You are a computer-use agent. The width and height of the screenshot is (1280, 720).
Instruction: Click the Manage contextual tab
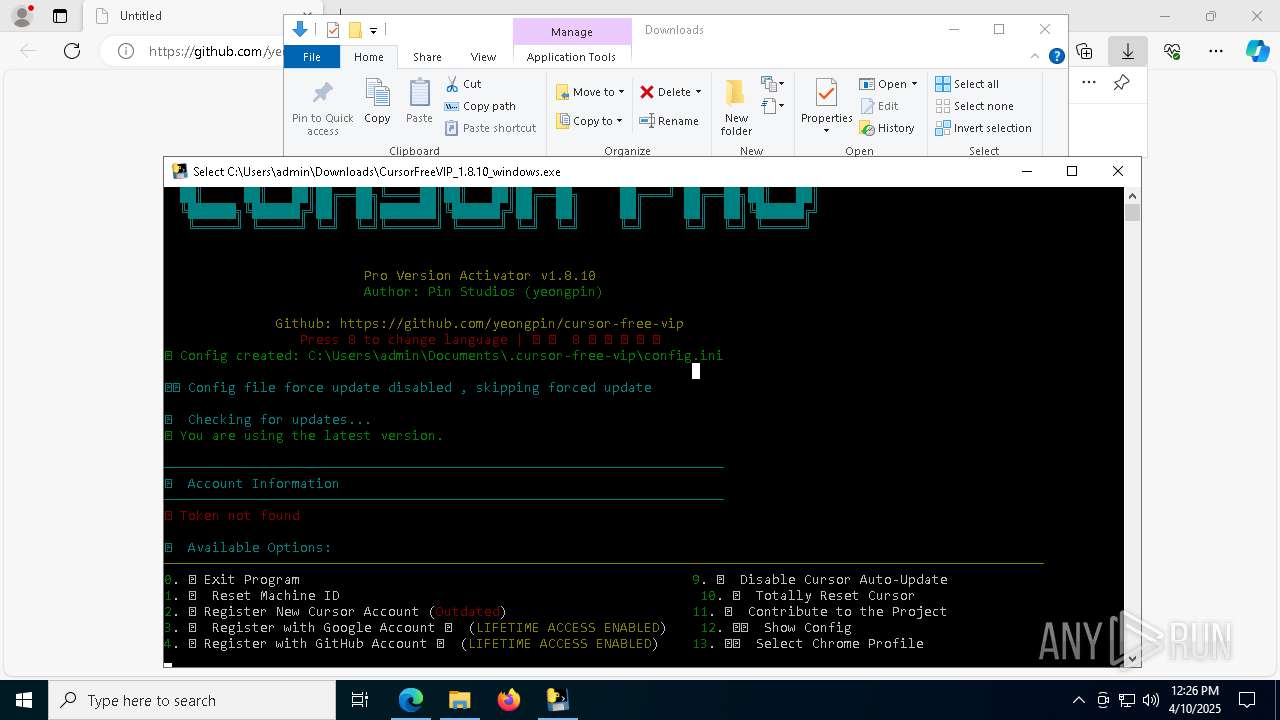tap(571, 32)
